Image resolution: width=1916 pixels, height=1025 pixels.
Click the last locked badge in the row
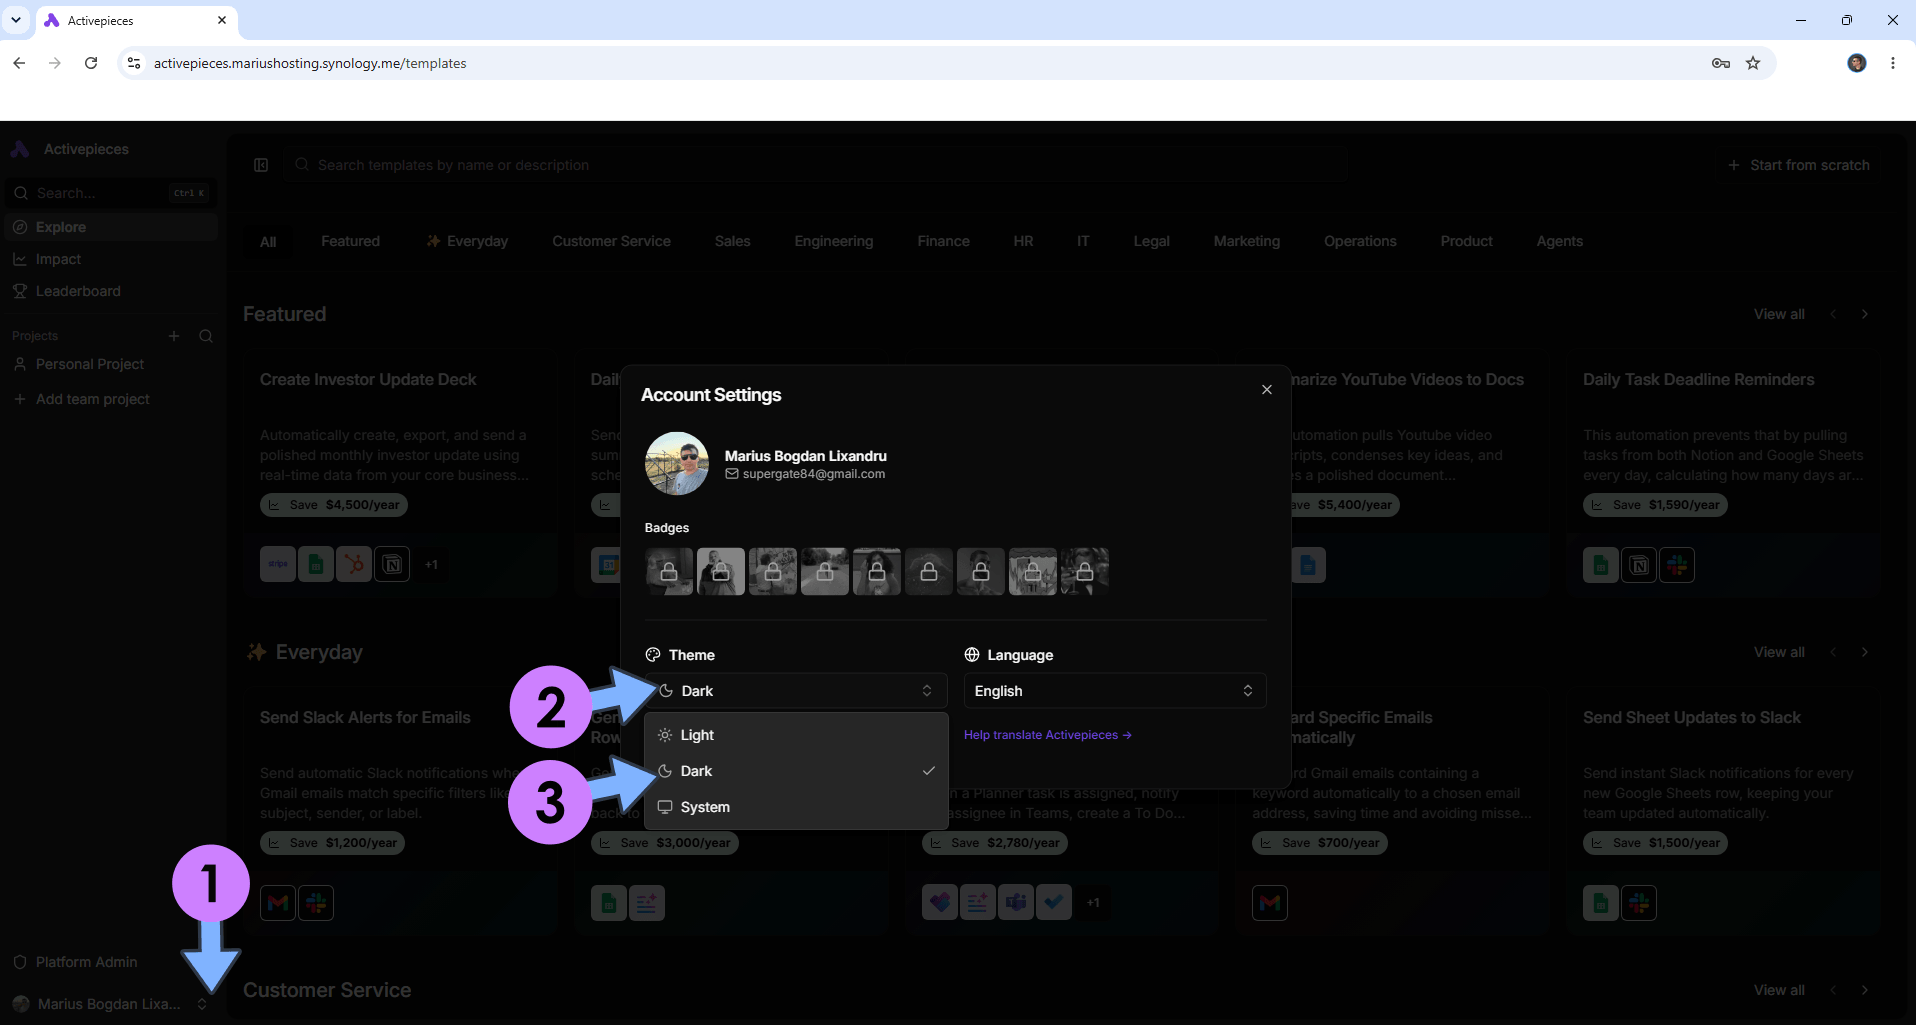[x=1085, y=572]
